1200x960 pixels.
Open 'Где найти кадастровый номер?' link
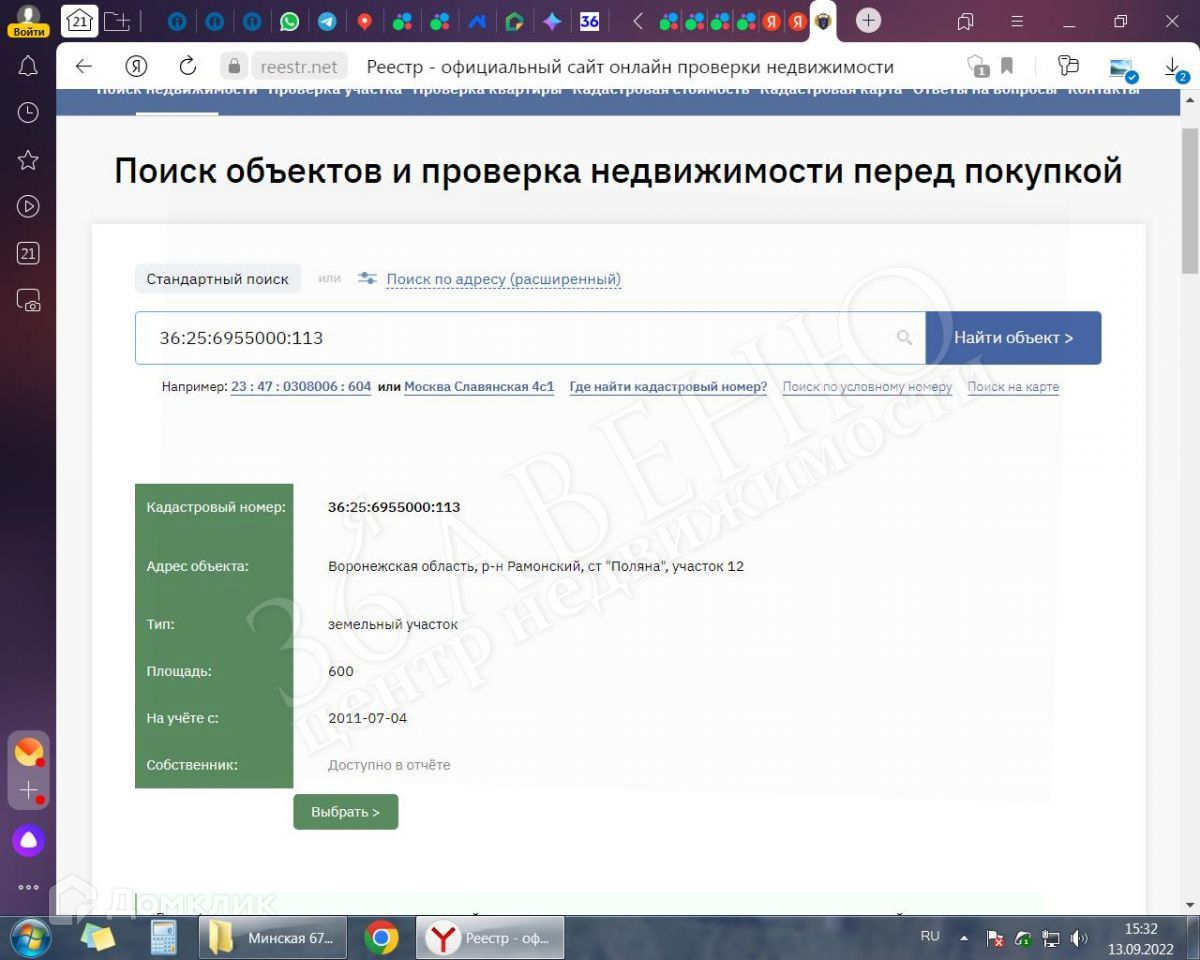pyautogui.click(x=668, y=387)
